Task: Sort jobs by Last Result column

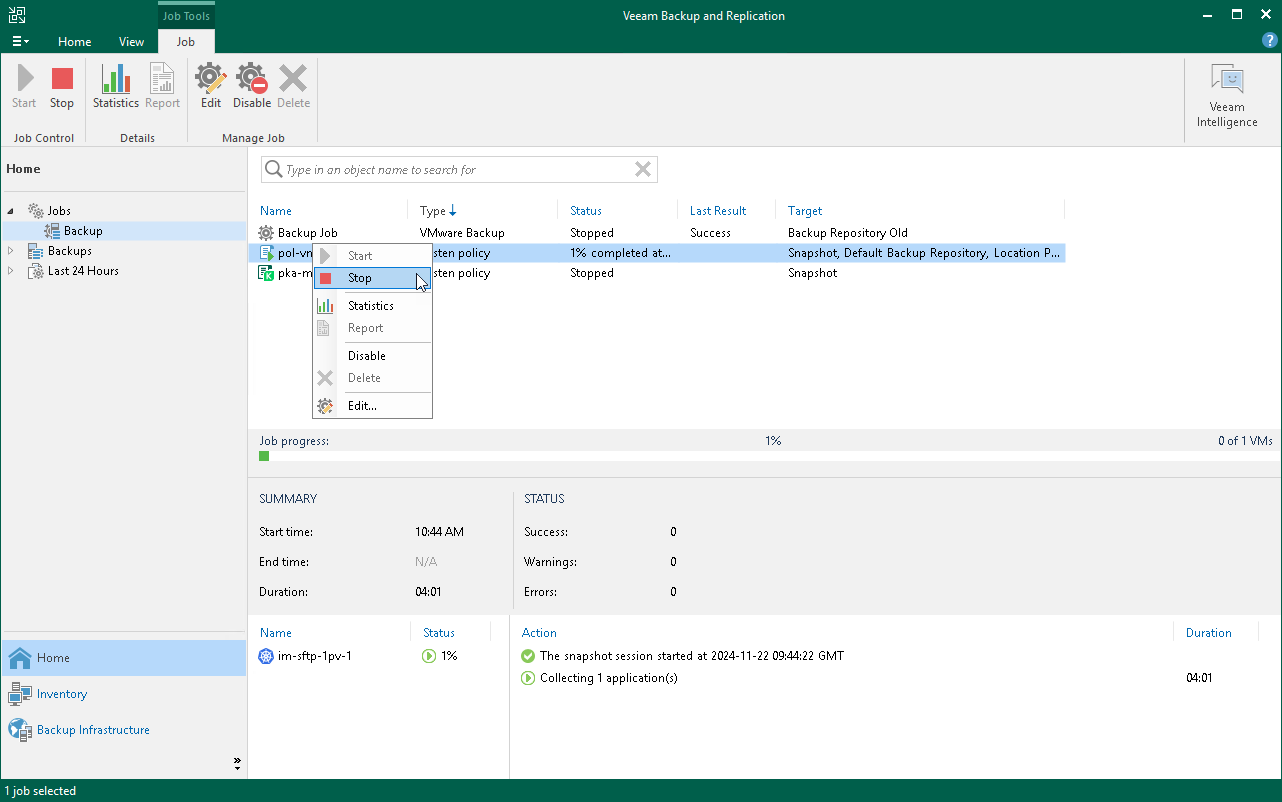Action: [x=718, y=211]
